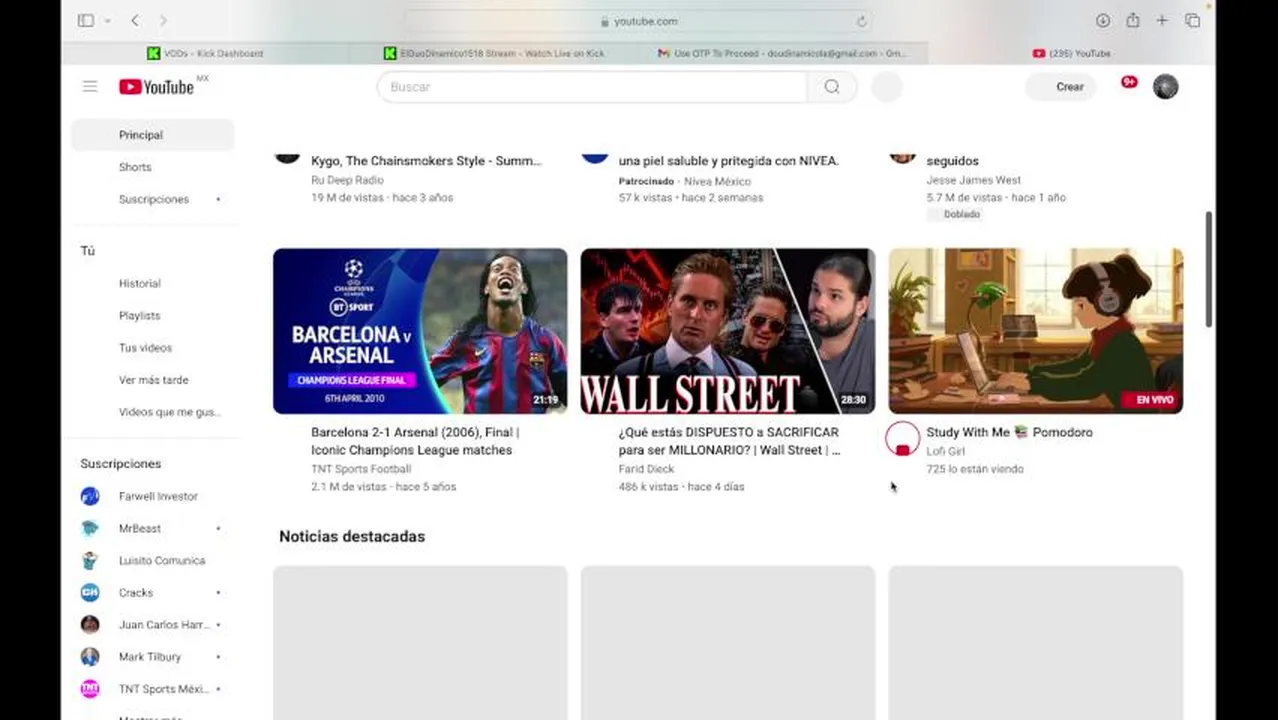Click the page vertical scrollbar

(1209, 268)
